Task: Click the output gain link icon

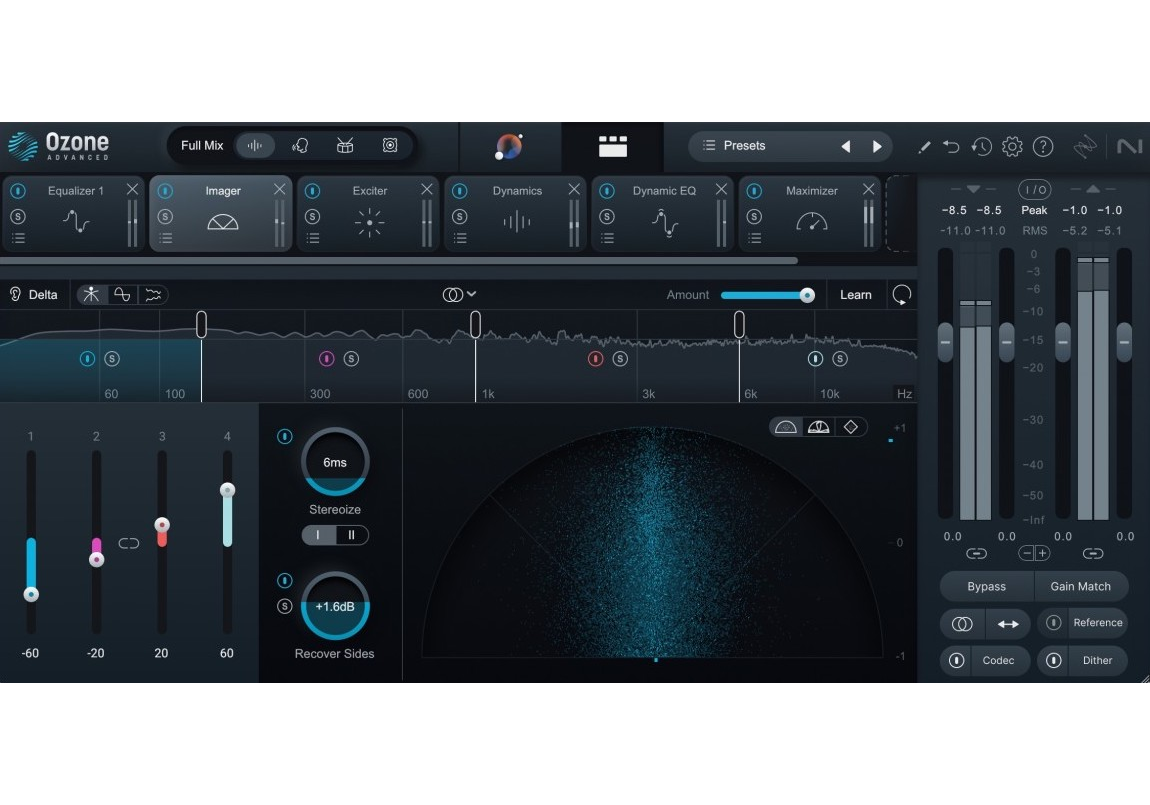Action: [x=1093, y=554]
